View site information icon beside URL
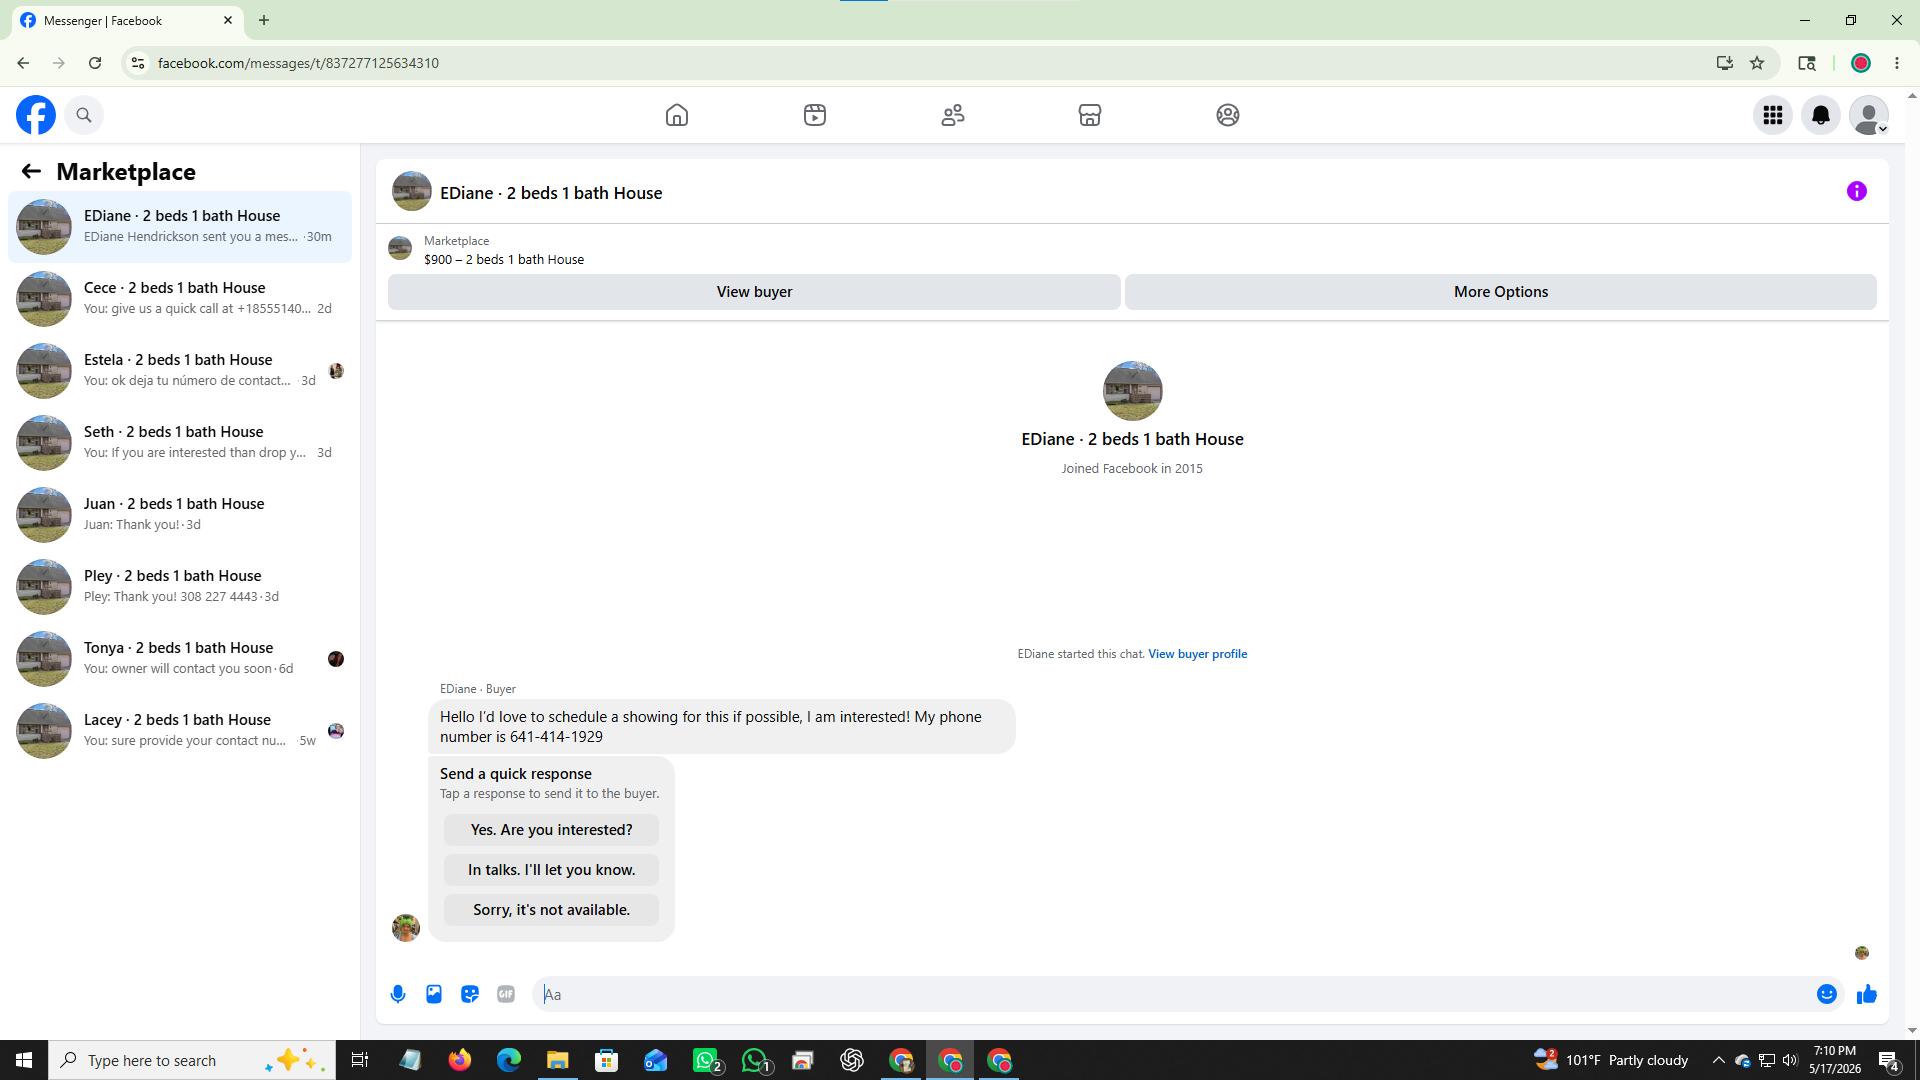This screenshot has width=1920, height=1080. [138, 63]
